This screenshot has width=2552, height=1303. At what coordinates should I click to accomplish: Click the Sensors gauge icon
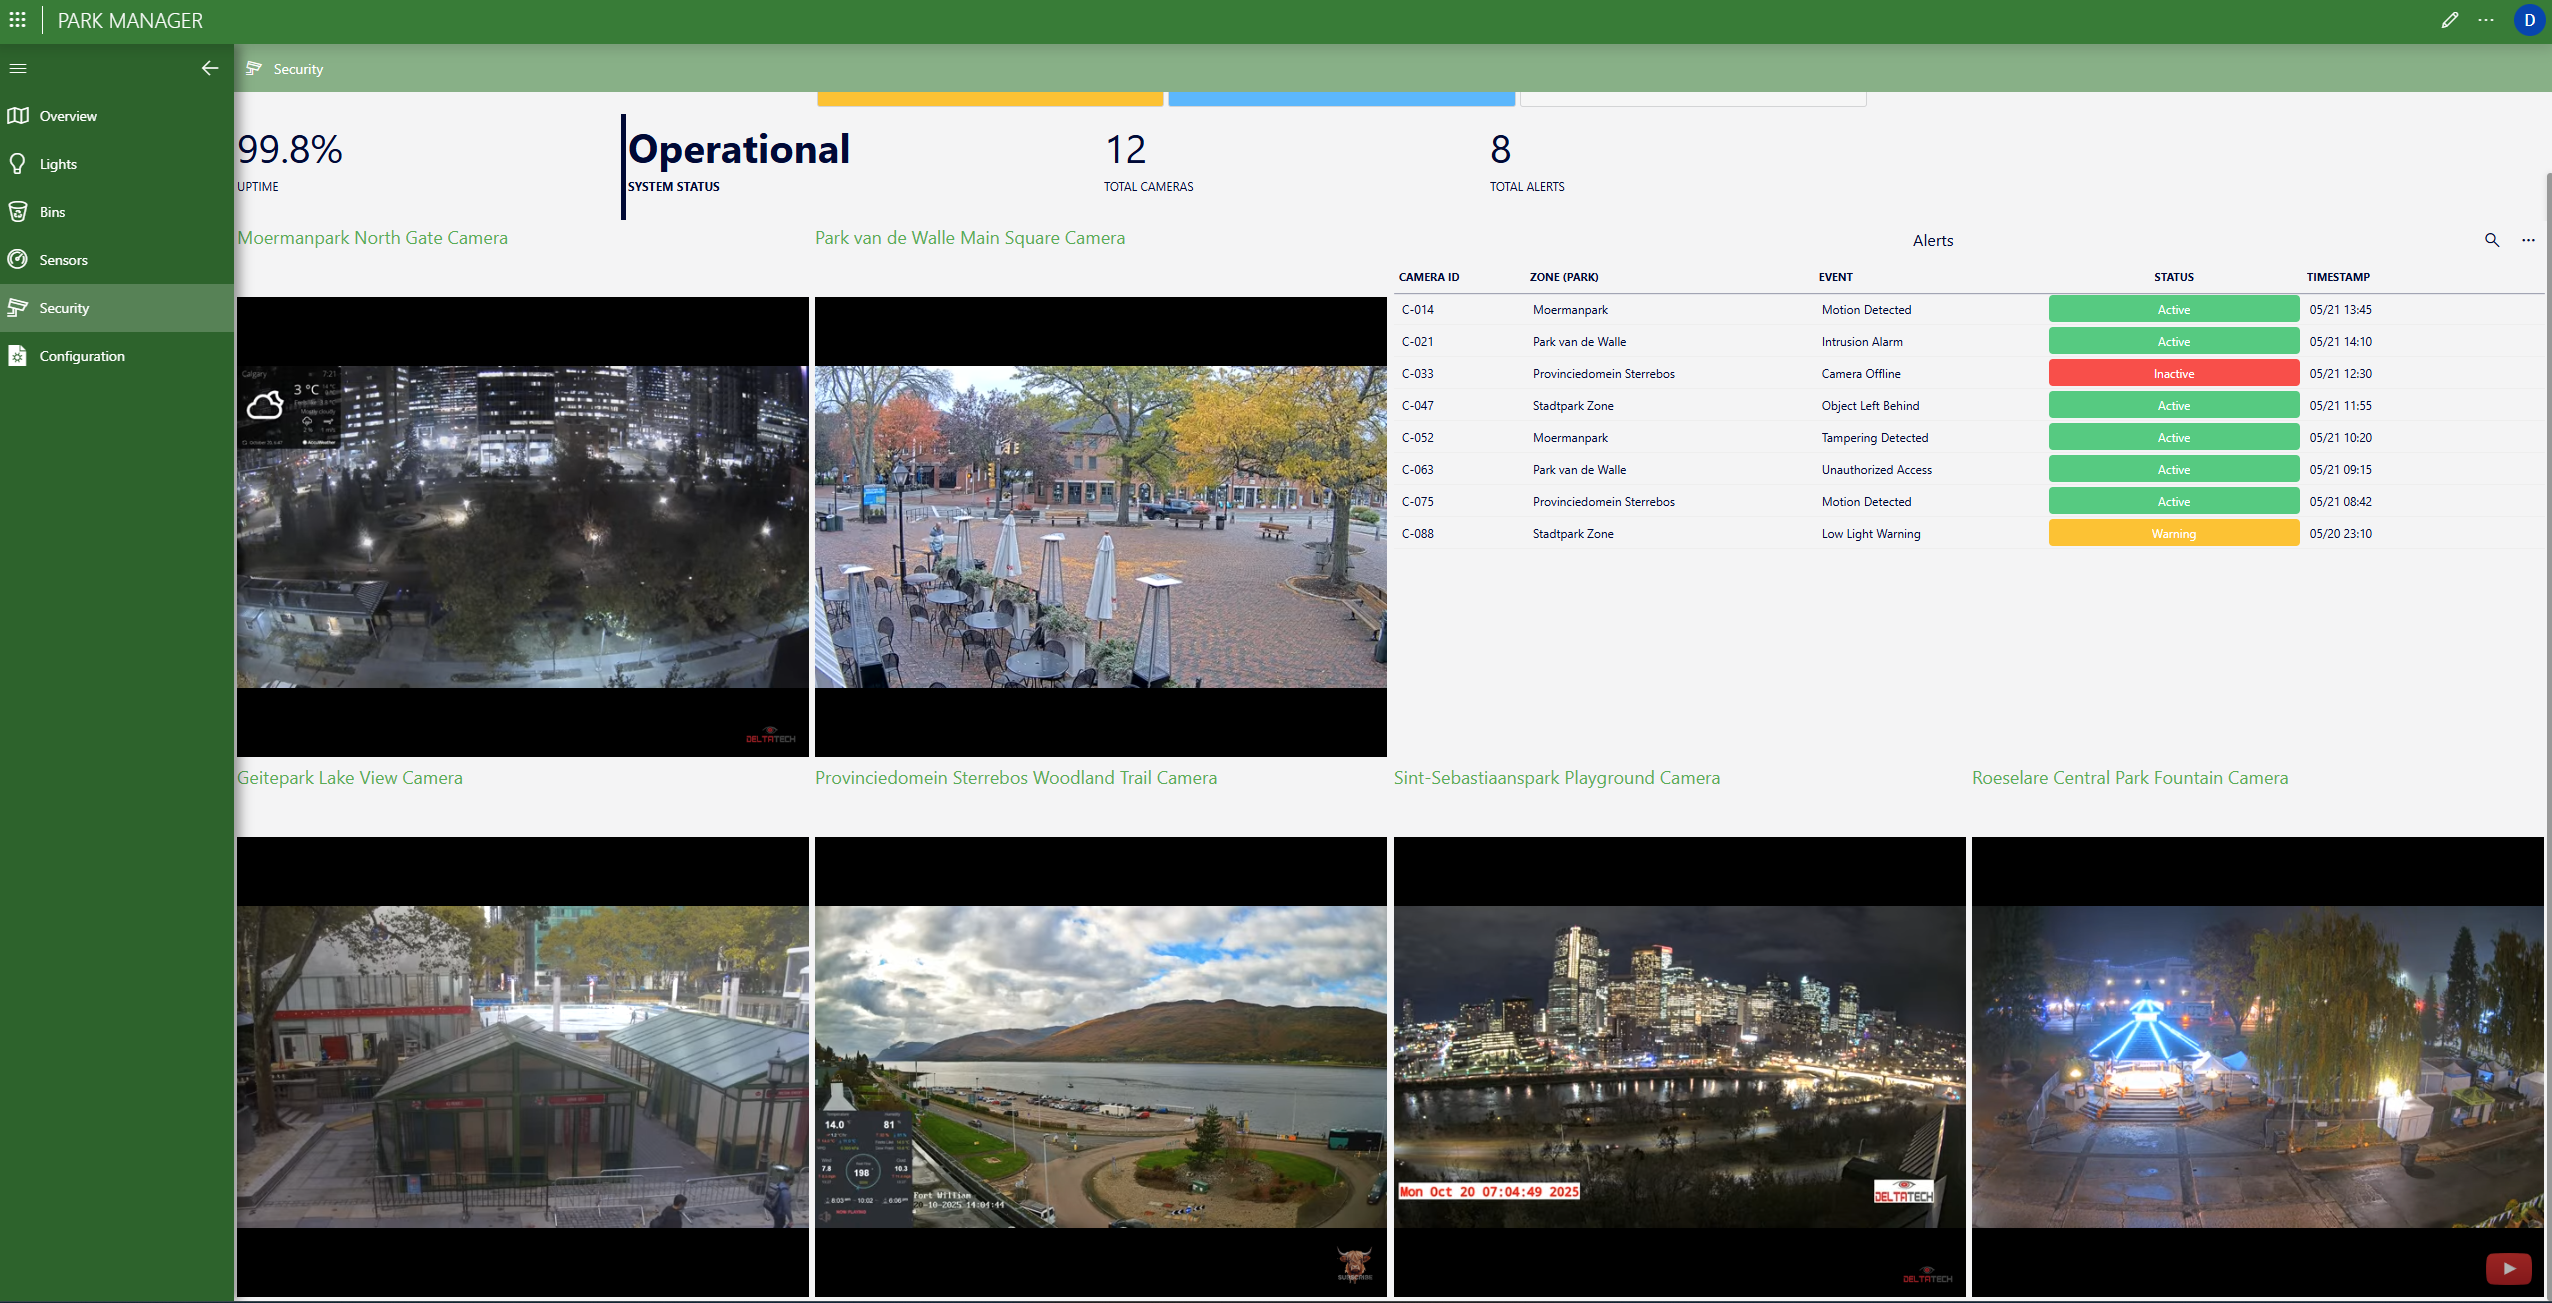tap(18, 260)
